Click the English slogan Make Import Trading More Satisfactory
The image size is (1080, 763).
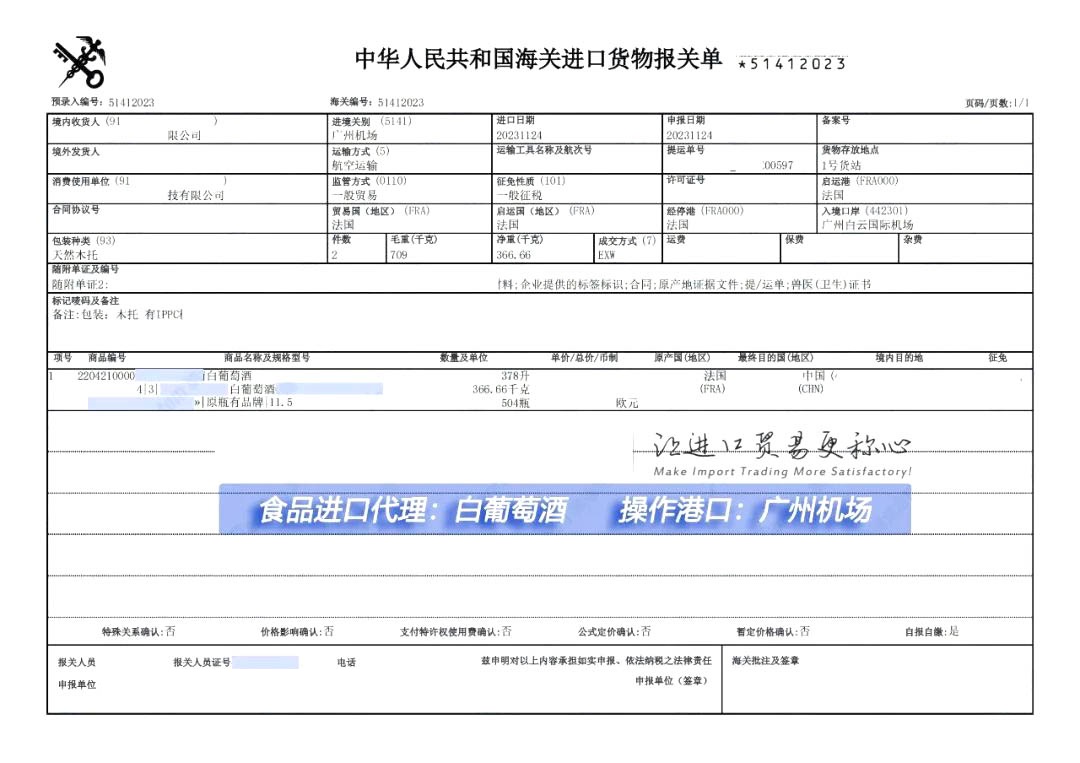click(x=782, y=471)
